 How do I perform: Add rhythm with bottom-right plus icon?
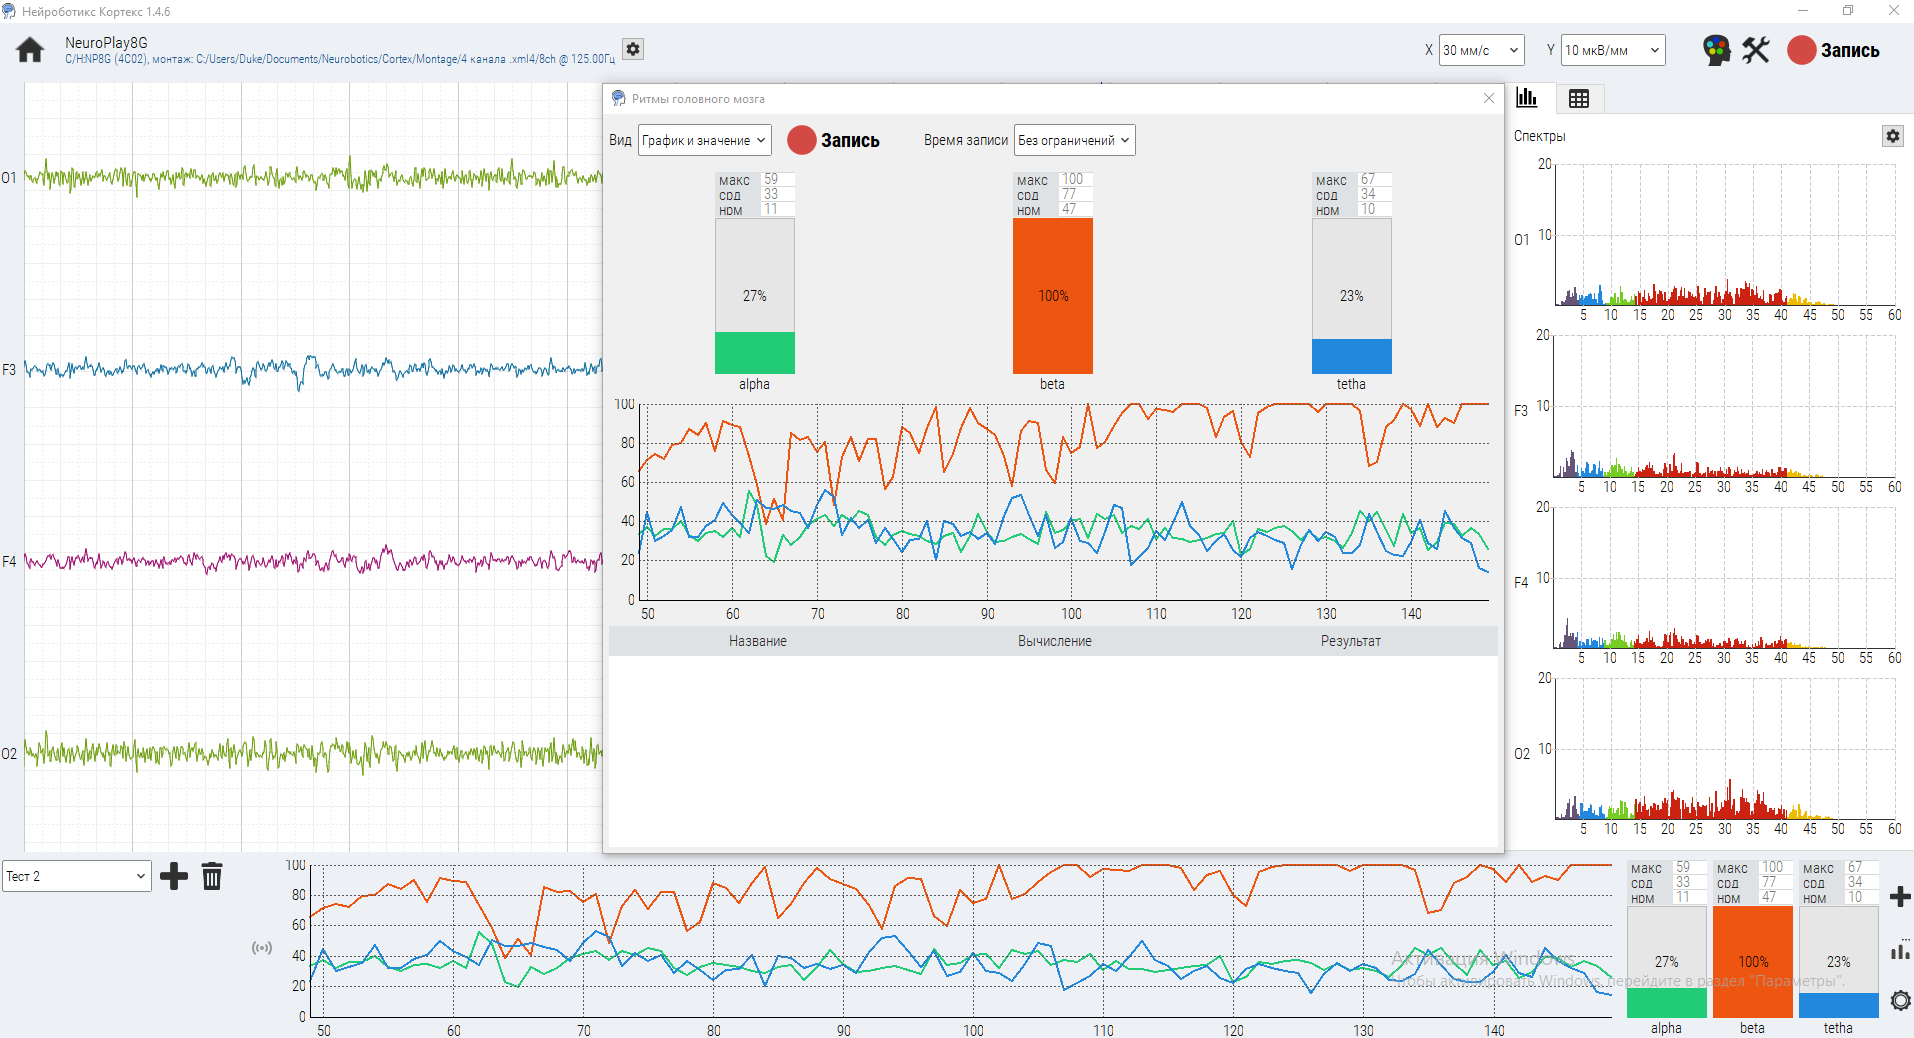point(1900,897)
